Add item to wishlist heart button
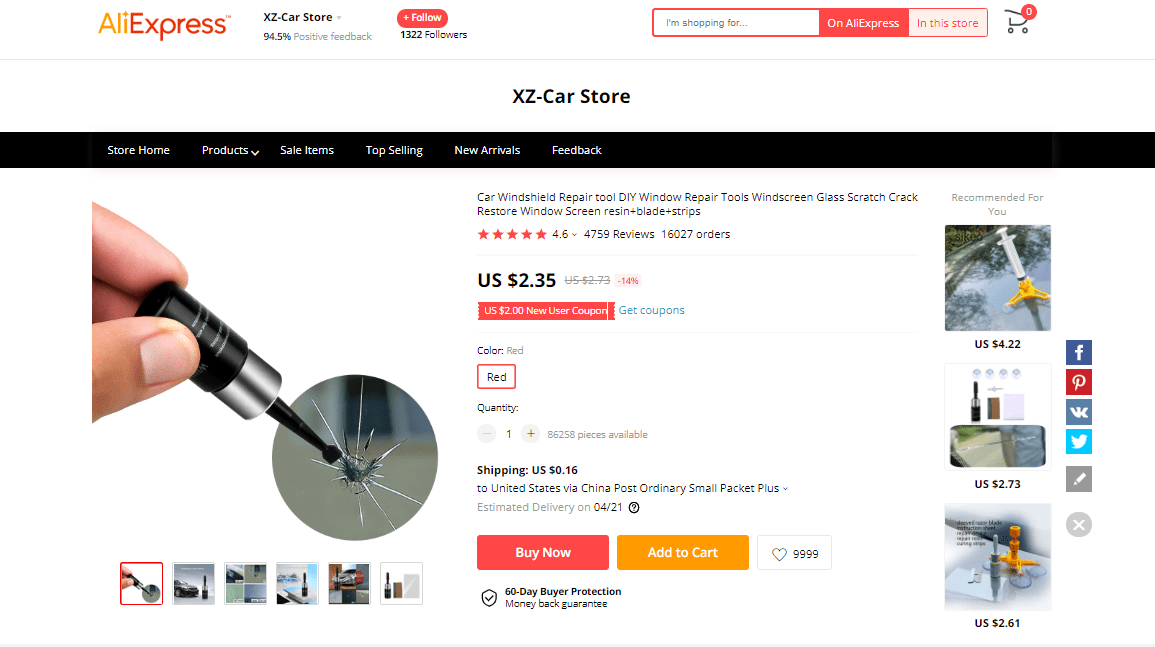The image size is (1155, 647). pyautogui.click(x=794, y=553)
